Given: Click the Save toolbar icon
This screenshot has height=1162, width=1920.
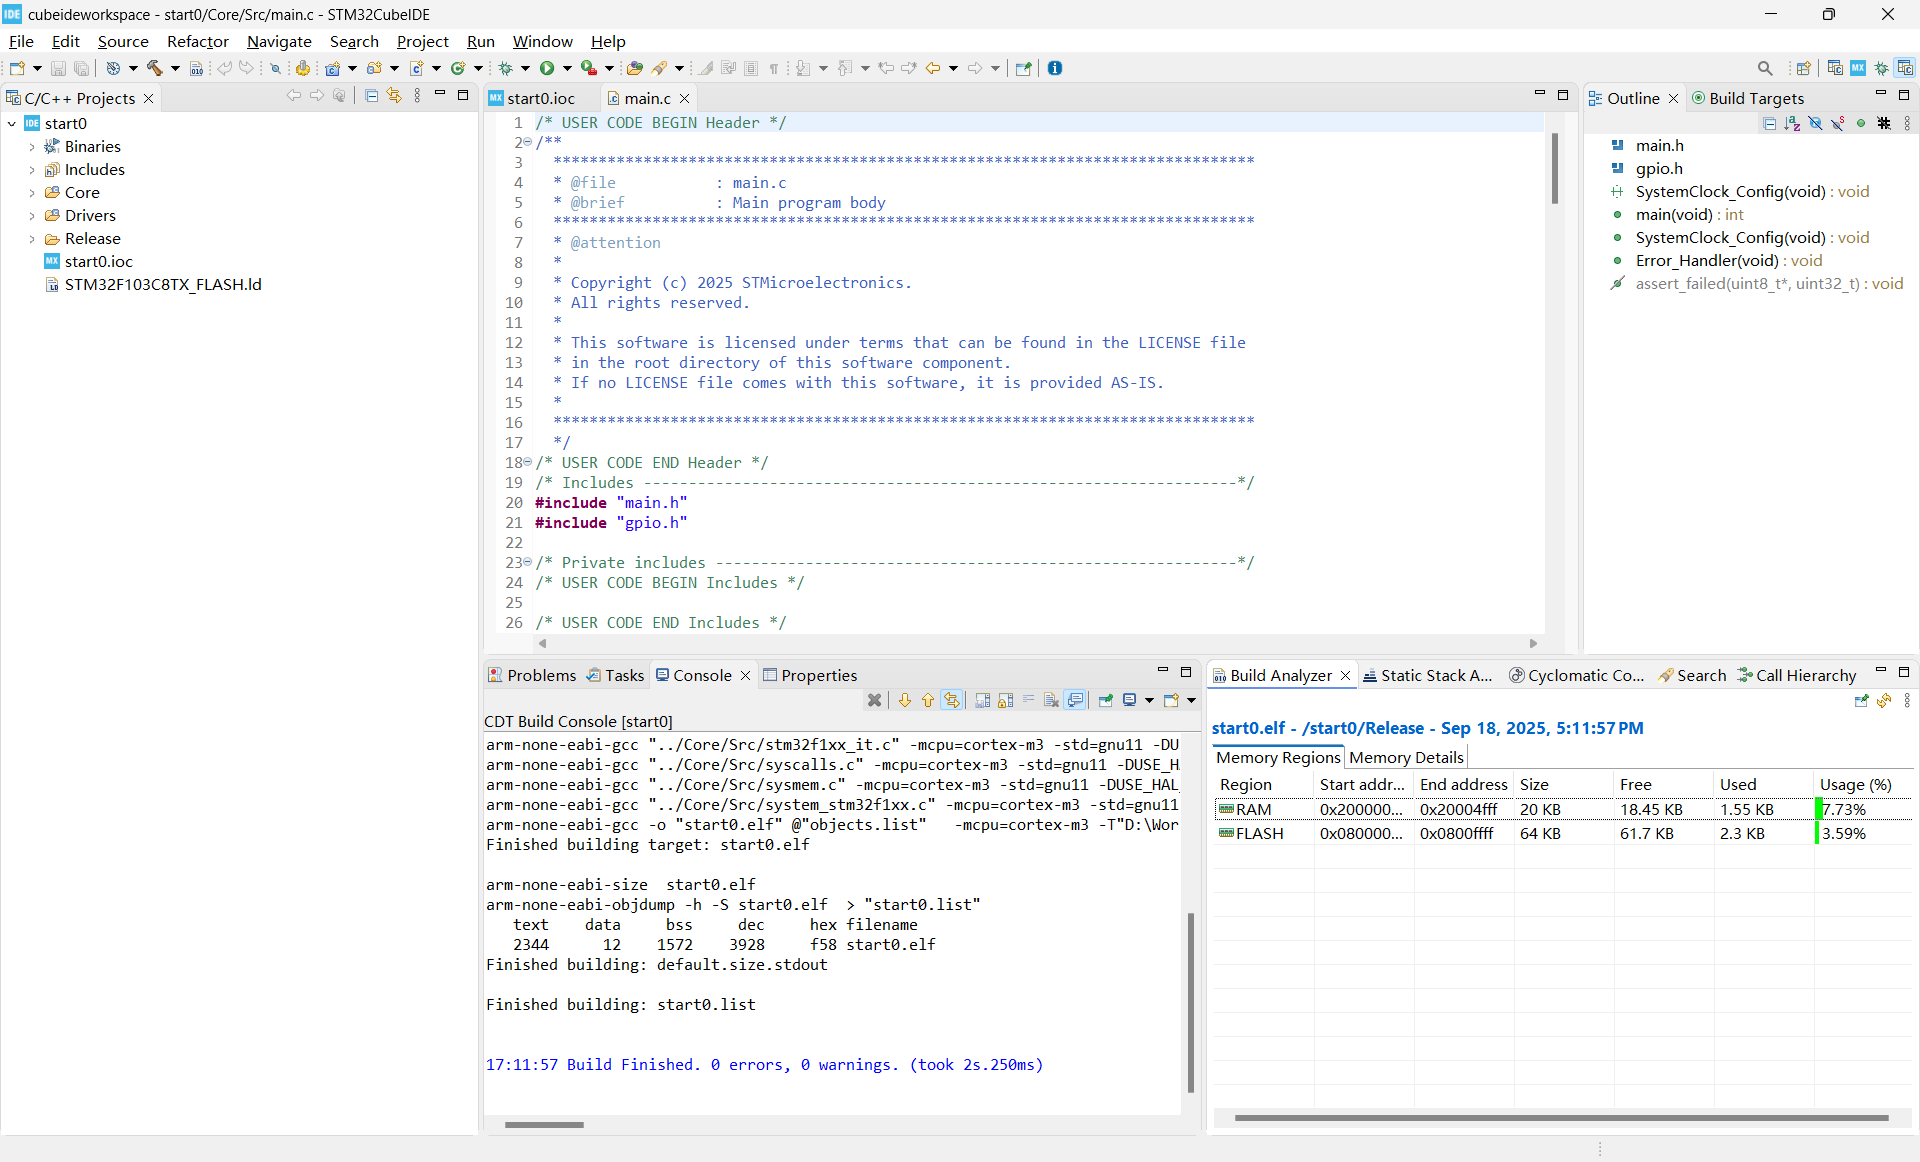Looking at the screenshot, I should [x=58, y=68].
